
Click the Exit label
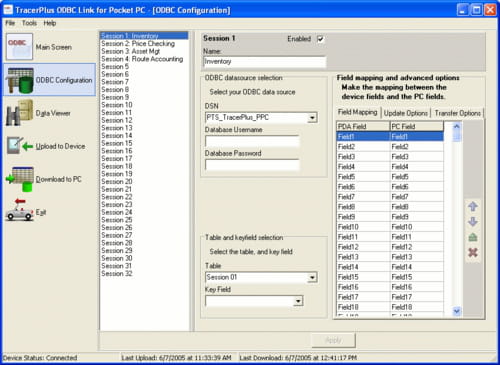(41, 212)
